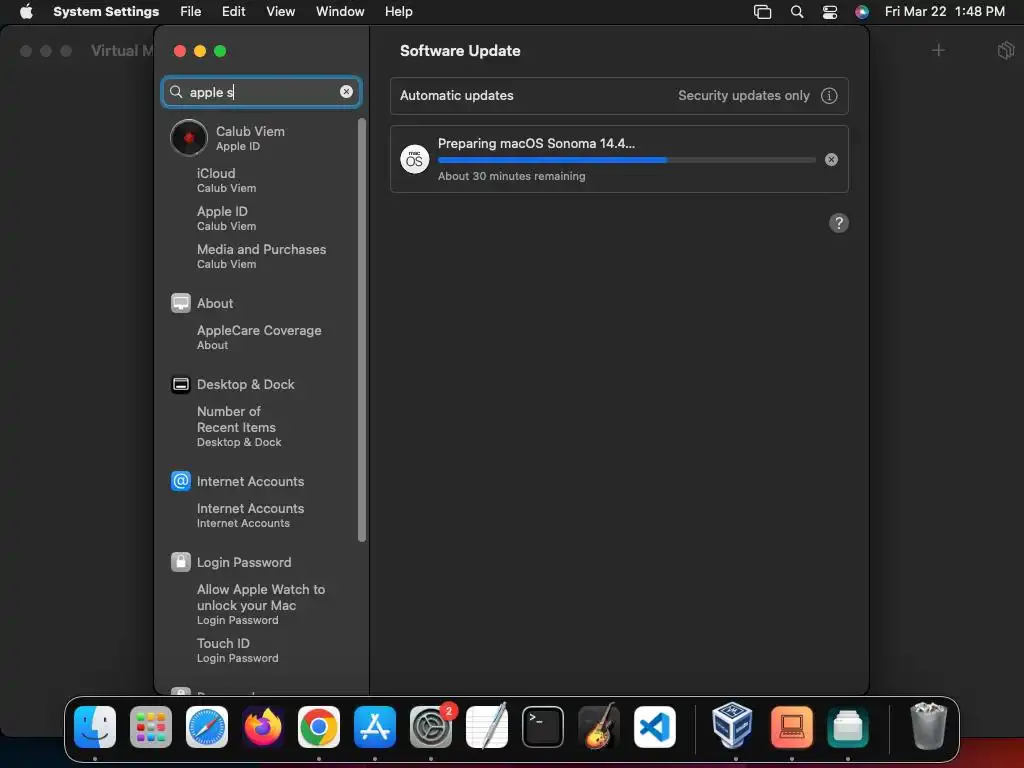
Task: Open TextEdit from the Dock
Action: click(x=487, y=727)
